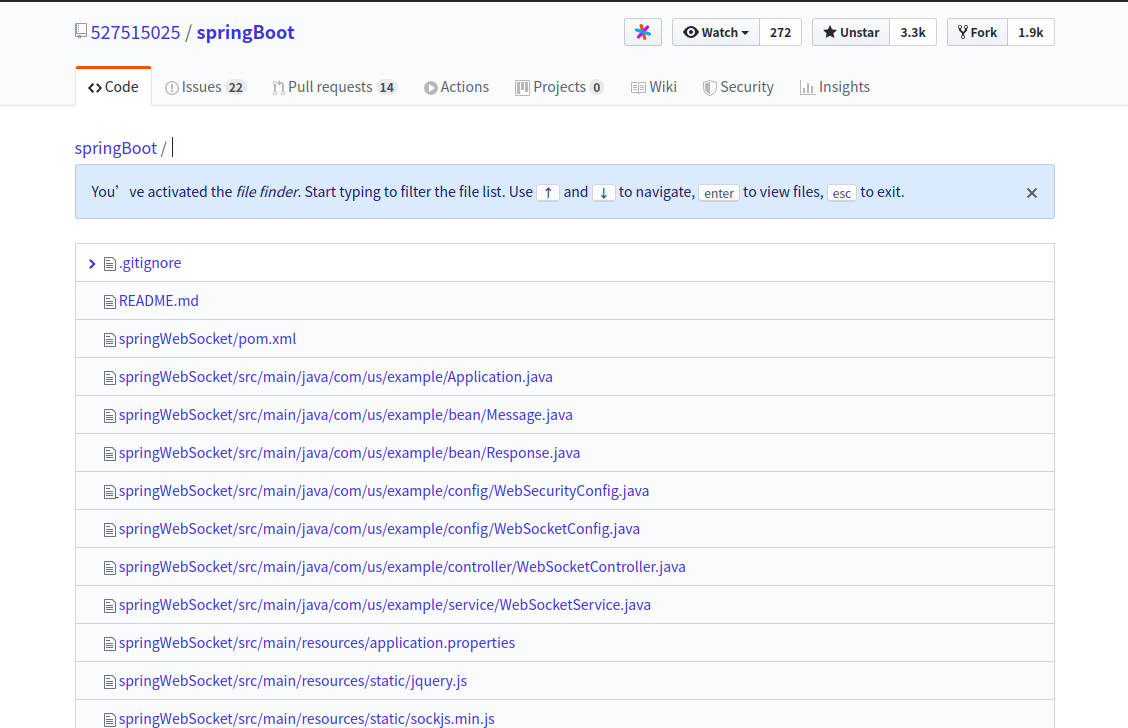Screen dimensions: 1128x728
Task: Click the file icon beside Message.java
Action: point(109,417)
